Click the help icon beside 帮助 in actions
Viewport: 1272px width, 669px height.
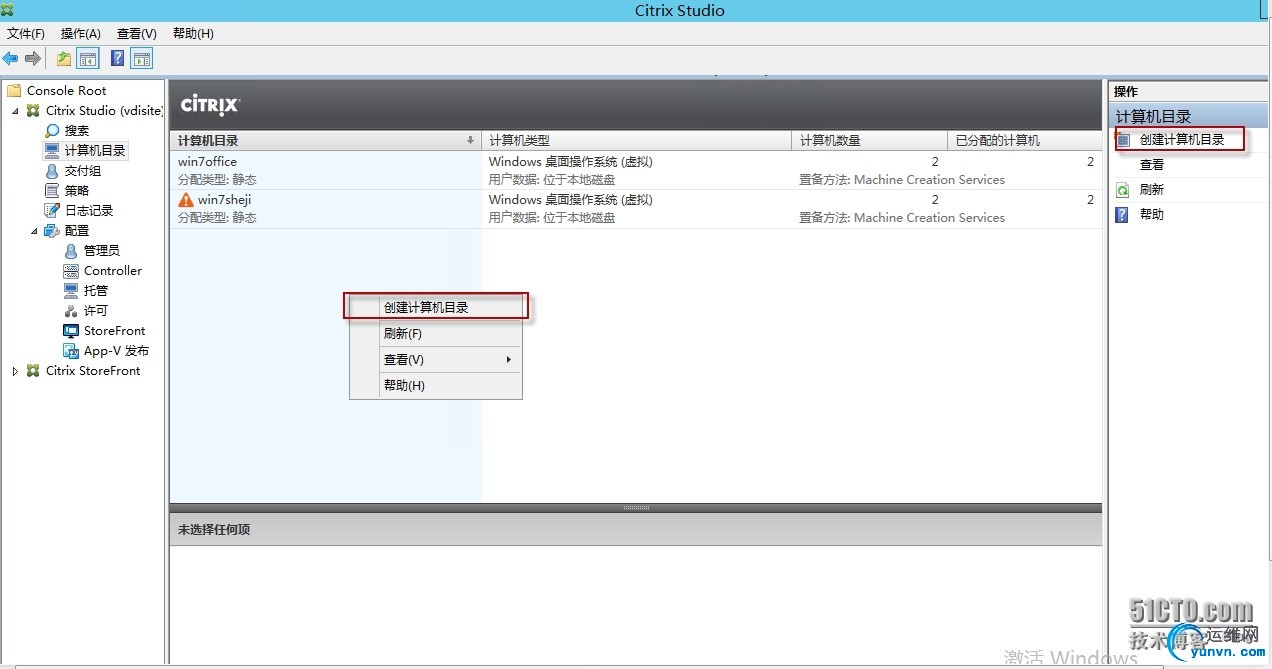1123,214
